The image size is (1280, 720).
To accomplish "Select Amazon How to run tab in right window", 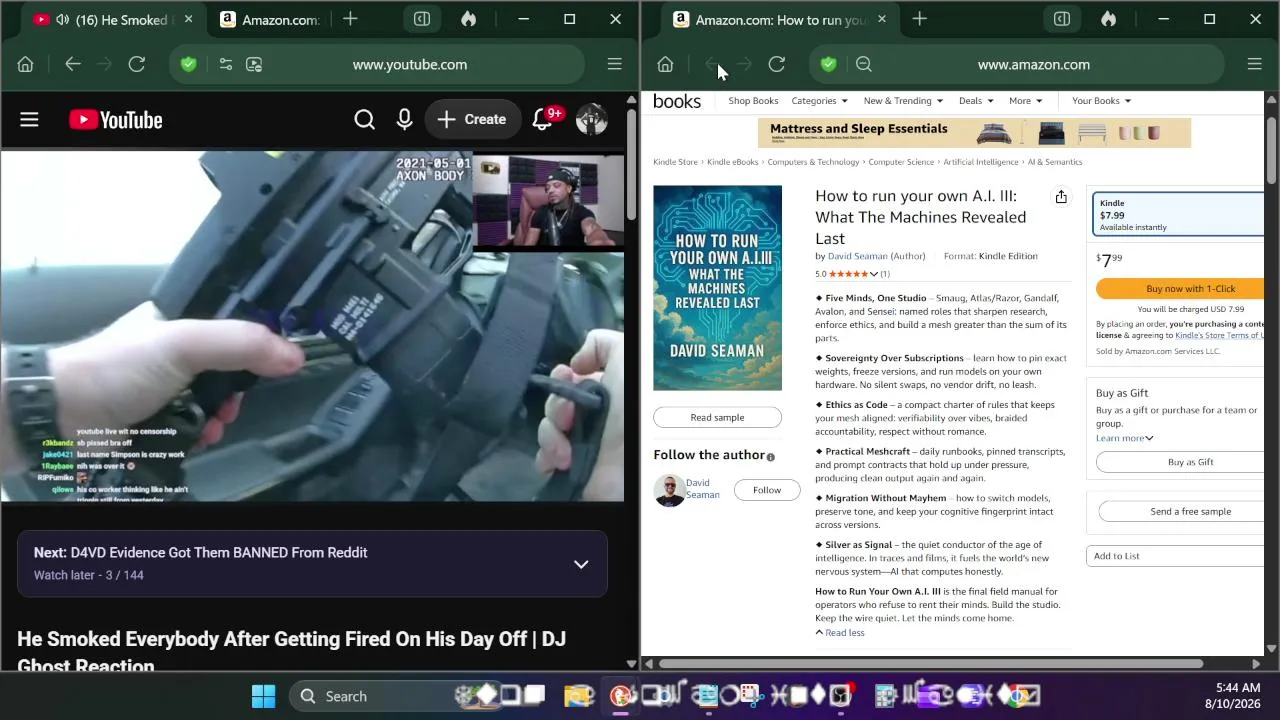I will point(780,20).
